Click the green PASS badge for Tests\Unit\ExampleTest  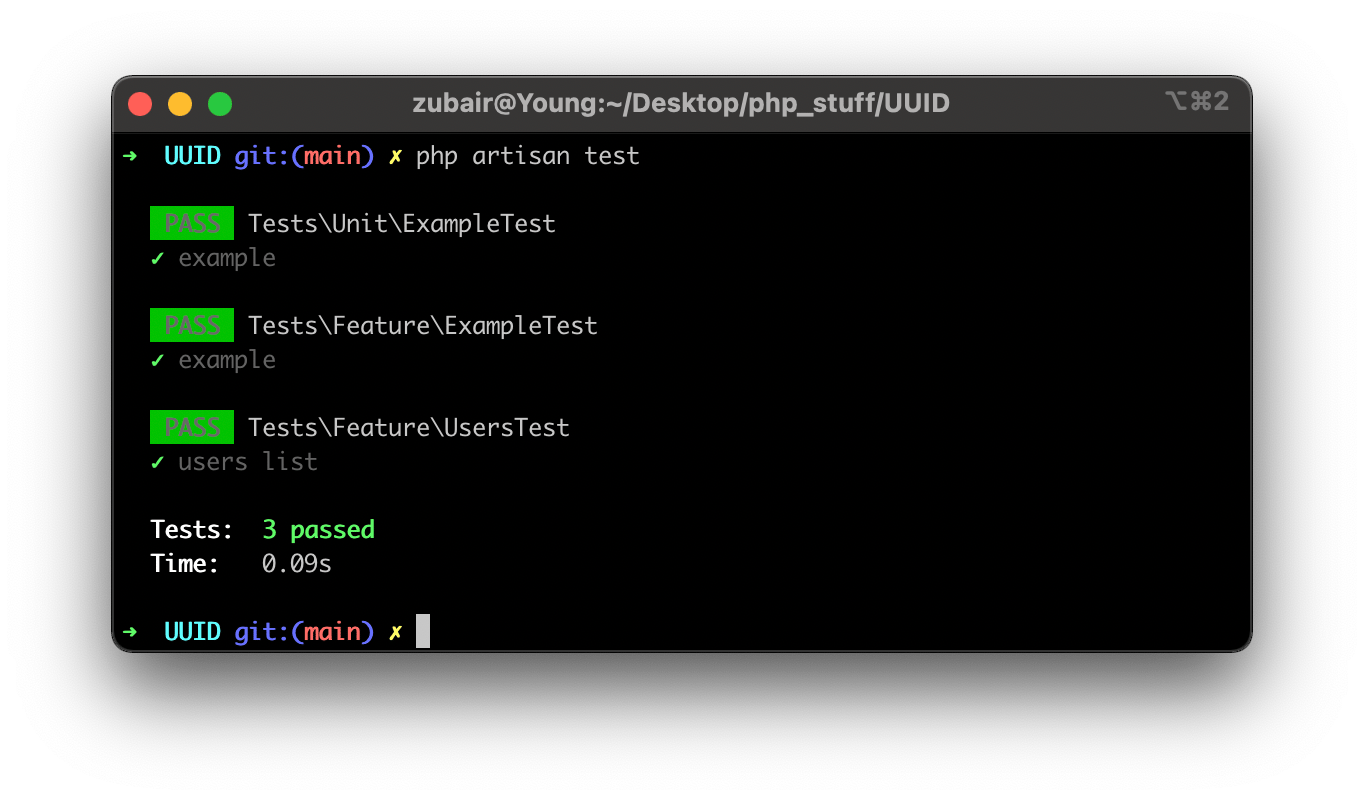(x=191, y=222)
